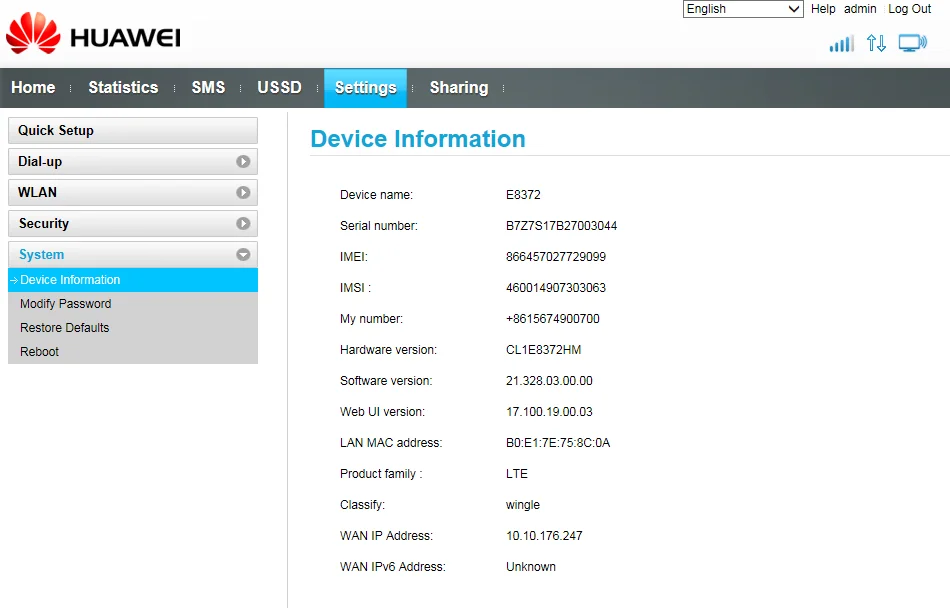Open the Help link
The height and width of the screenshot is (612, 950).
click(823, 9)
